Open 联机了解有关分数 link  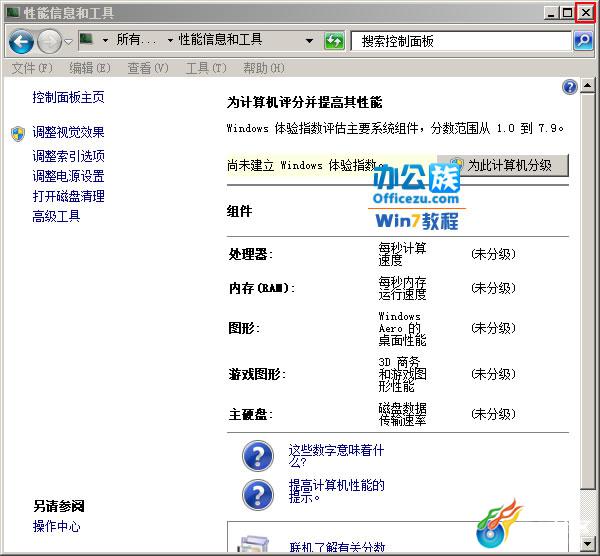click(x=337, y=547)
